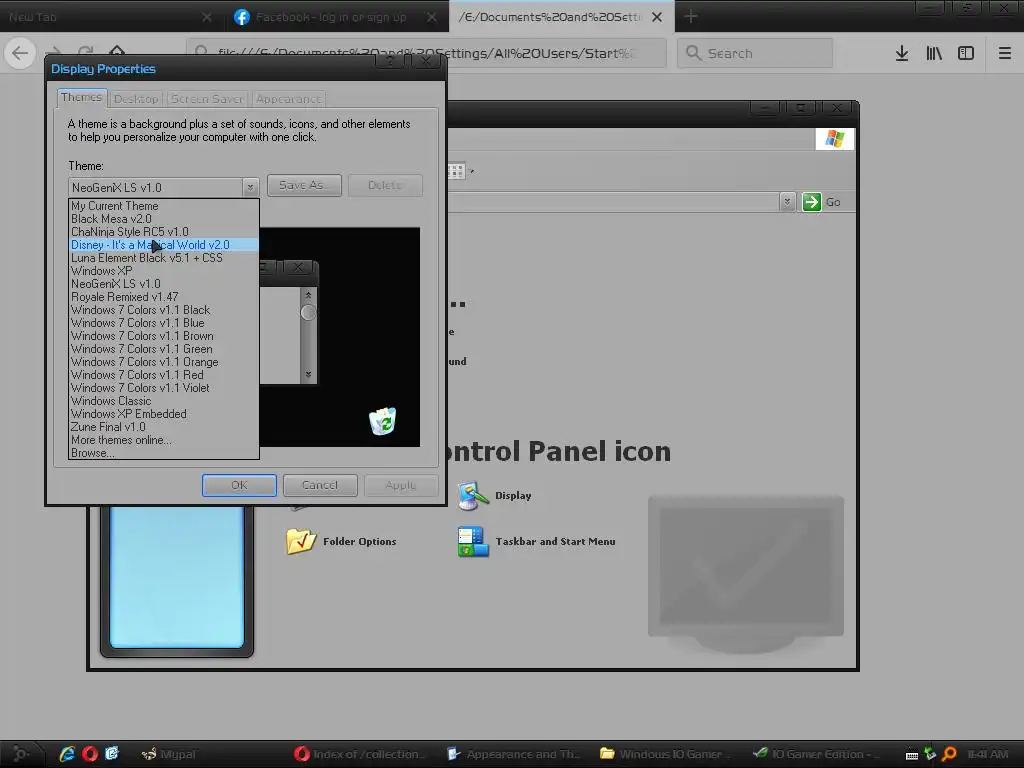Viewport: 1024px width, 768px height.
Task: Switch to the Themes tab
Action: tap(82, 97)
